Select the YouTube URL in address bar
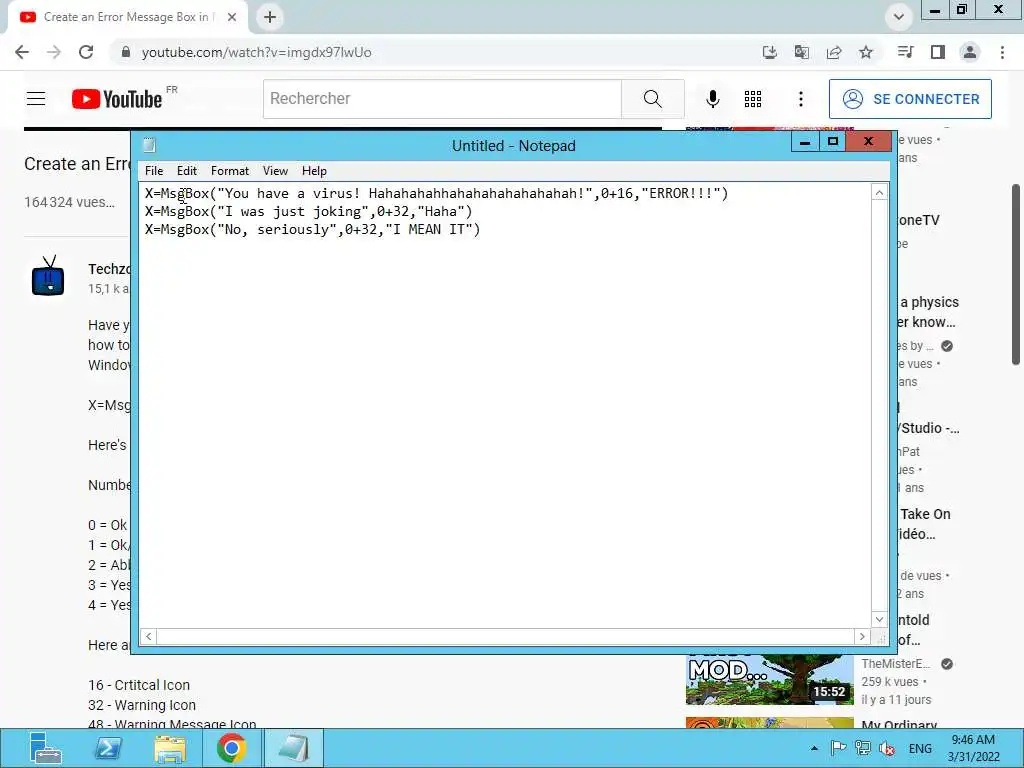 coord(257,52)
